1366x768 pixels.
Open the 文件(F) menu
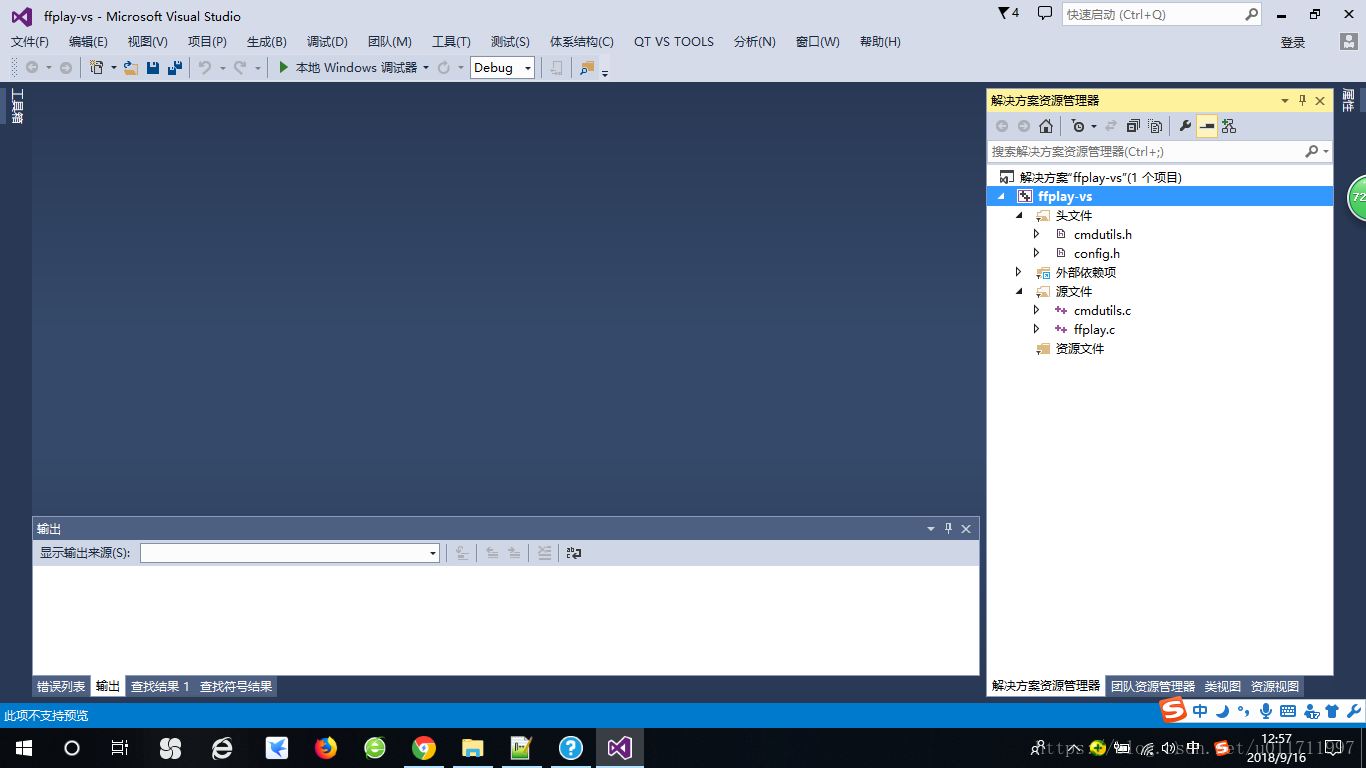click(x=30, y=41)
